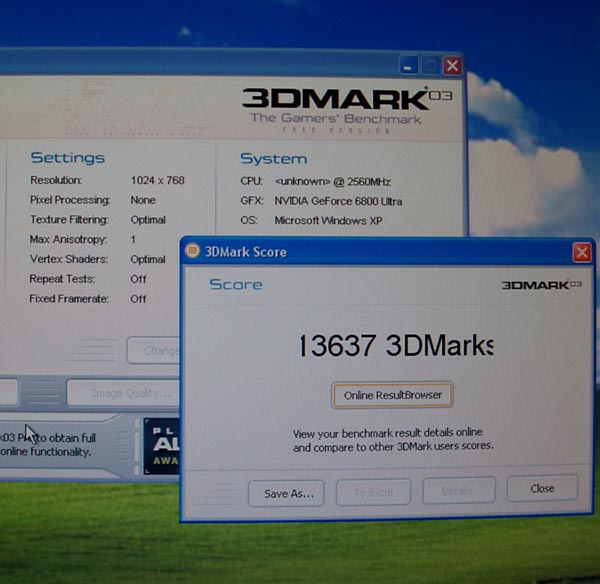The image size is (600, 584).
Task: Click the OS value Microsoft Windows XP
Action: [x=328, y=221]
